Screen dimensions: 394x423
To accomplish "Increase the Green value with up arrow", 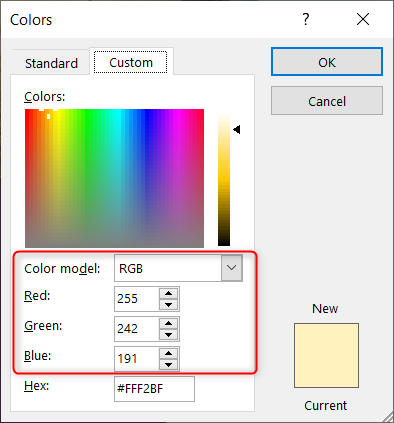I will 168,324.
